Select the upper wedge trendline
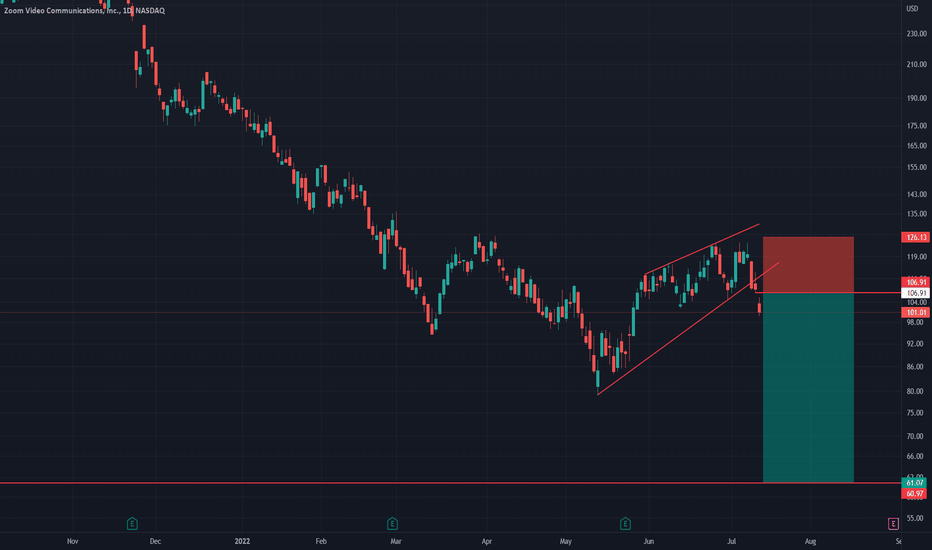The image size is (932, 550). pos(702,249)
